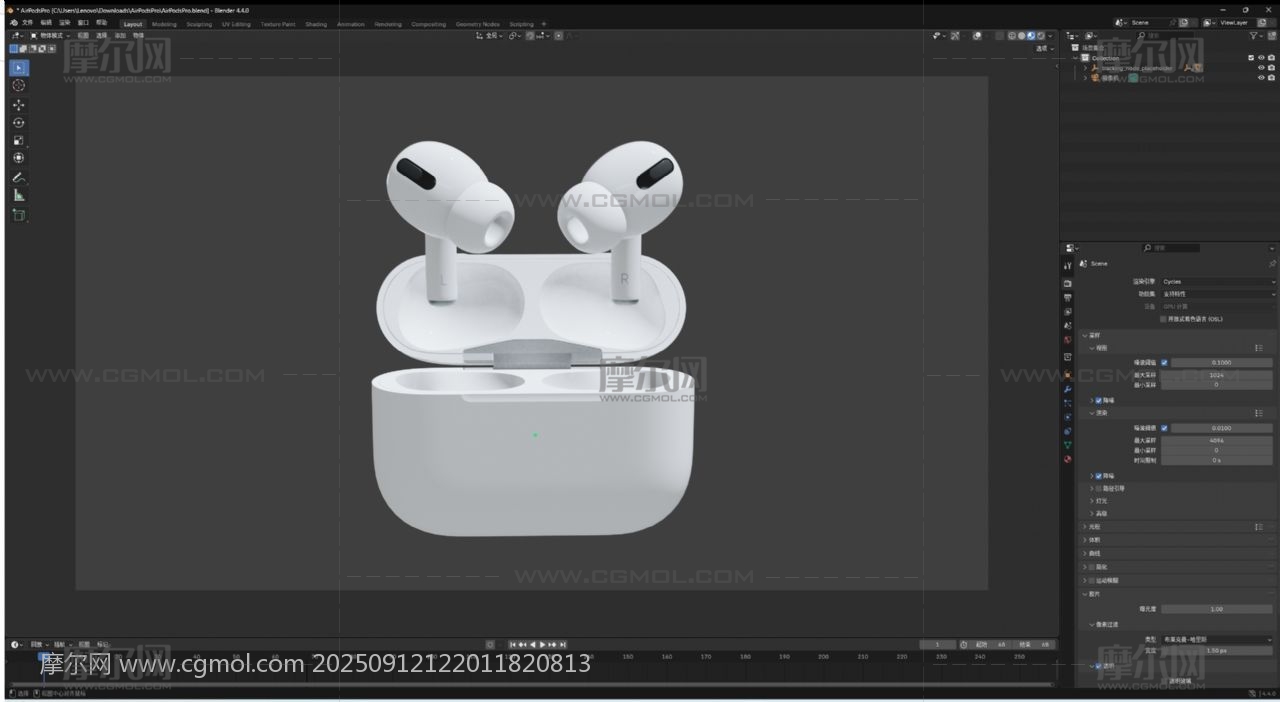
Task: Select the Scale tool
Action: (x=19, y=141)
